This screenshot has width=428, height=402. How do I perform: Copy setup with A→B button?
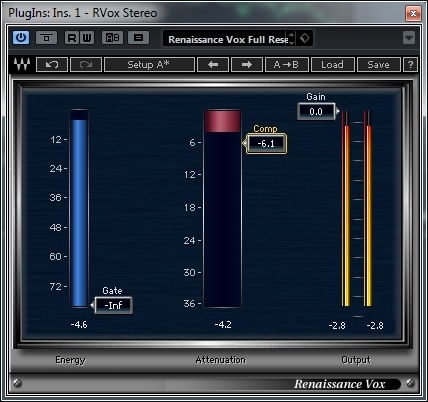tap(286, 64)
